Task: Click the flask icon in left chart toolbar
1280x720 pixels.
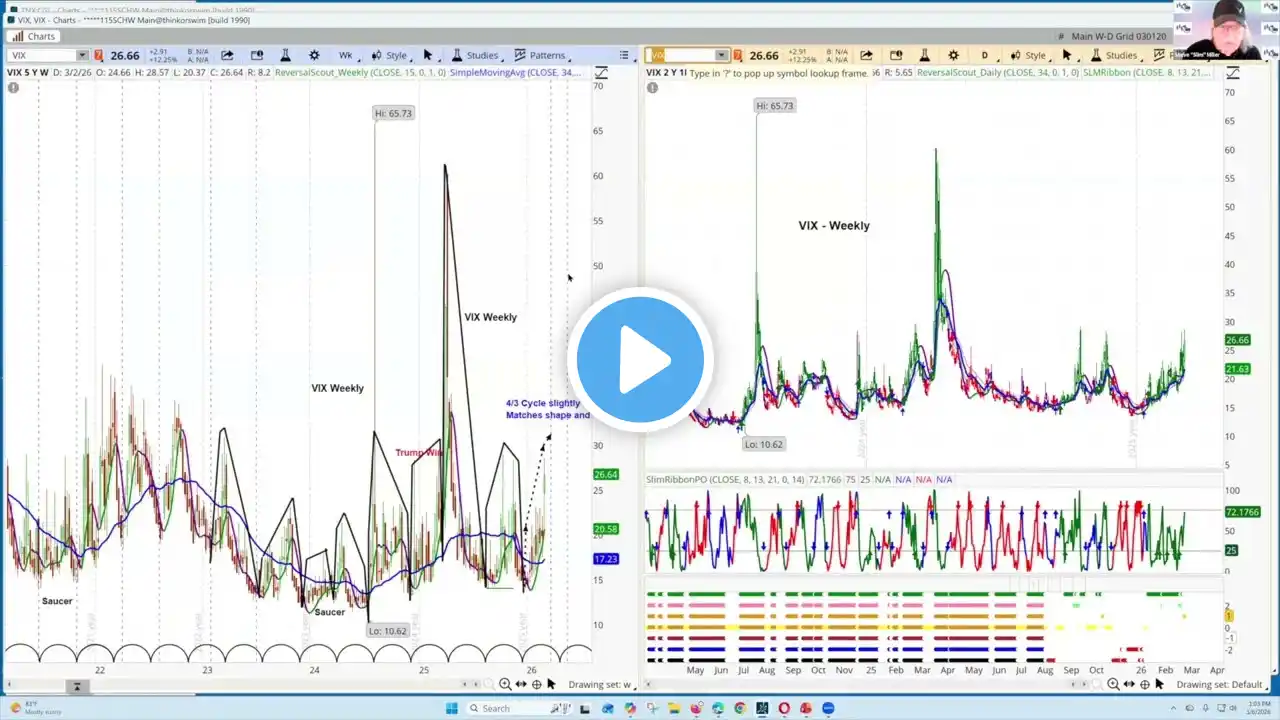Action: pyautogui.click(x=285, y=56)
